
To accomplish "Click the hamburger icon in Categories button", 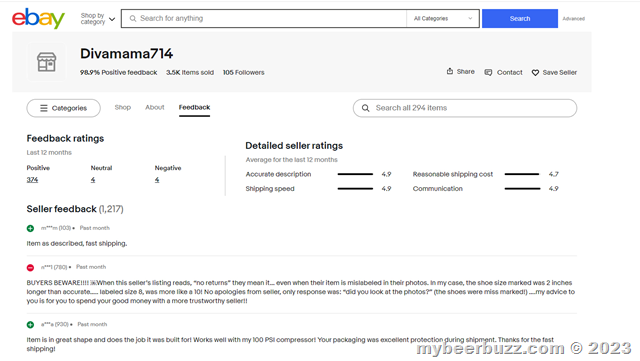I will click(x=44, y=108).
